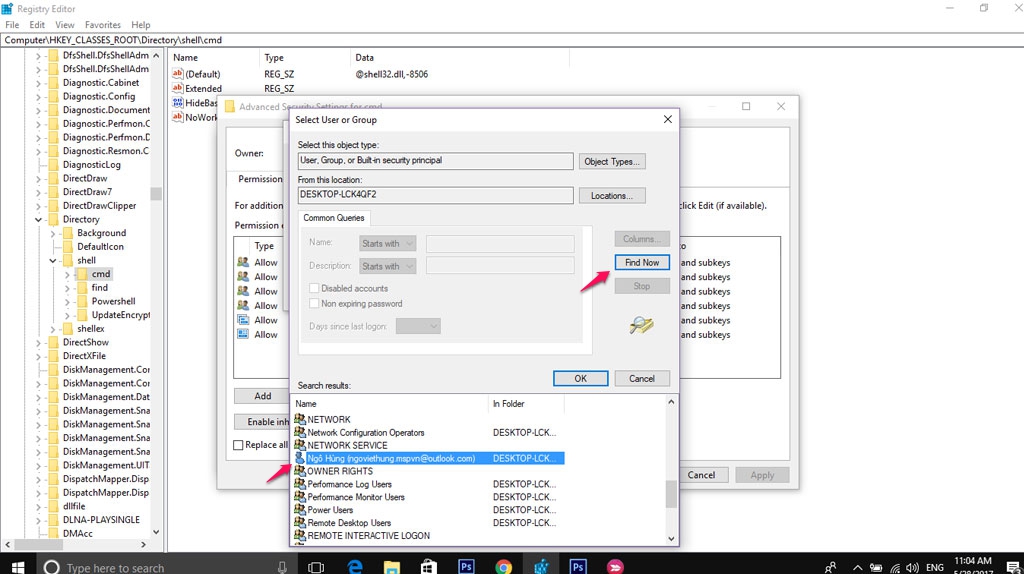Open File Explorer from the taskbar
The width and height of the screenshot is (1024, 574).
tap(391, 567)
